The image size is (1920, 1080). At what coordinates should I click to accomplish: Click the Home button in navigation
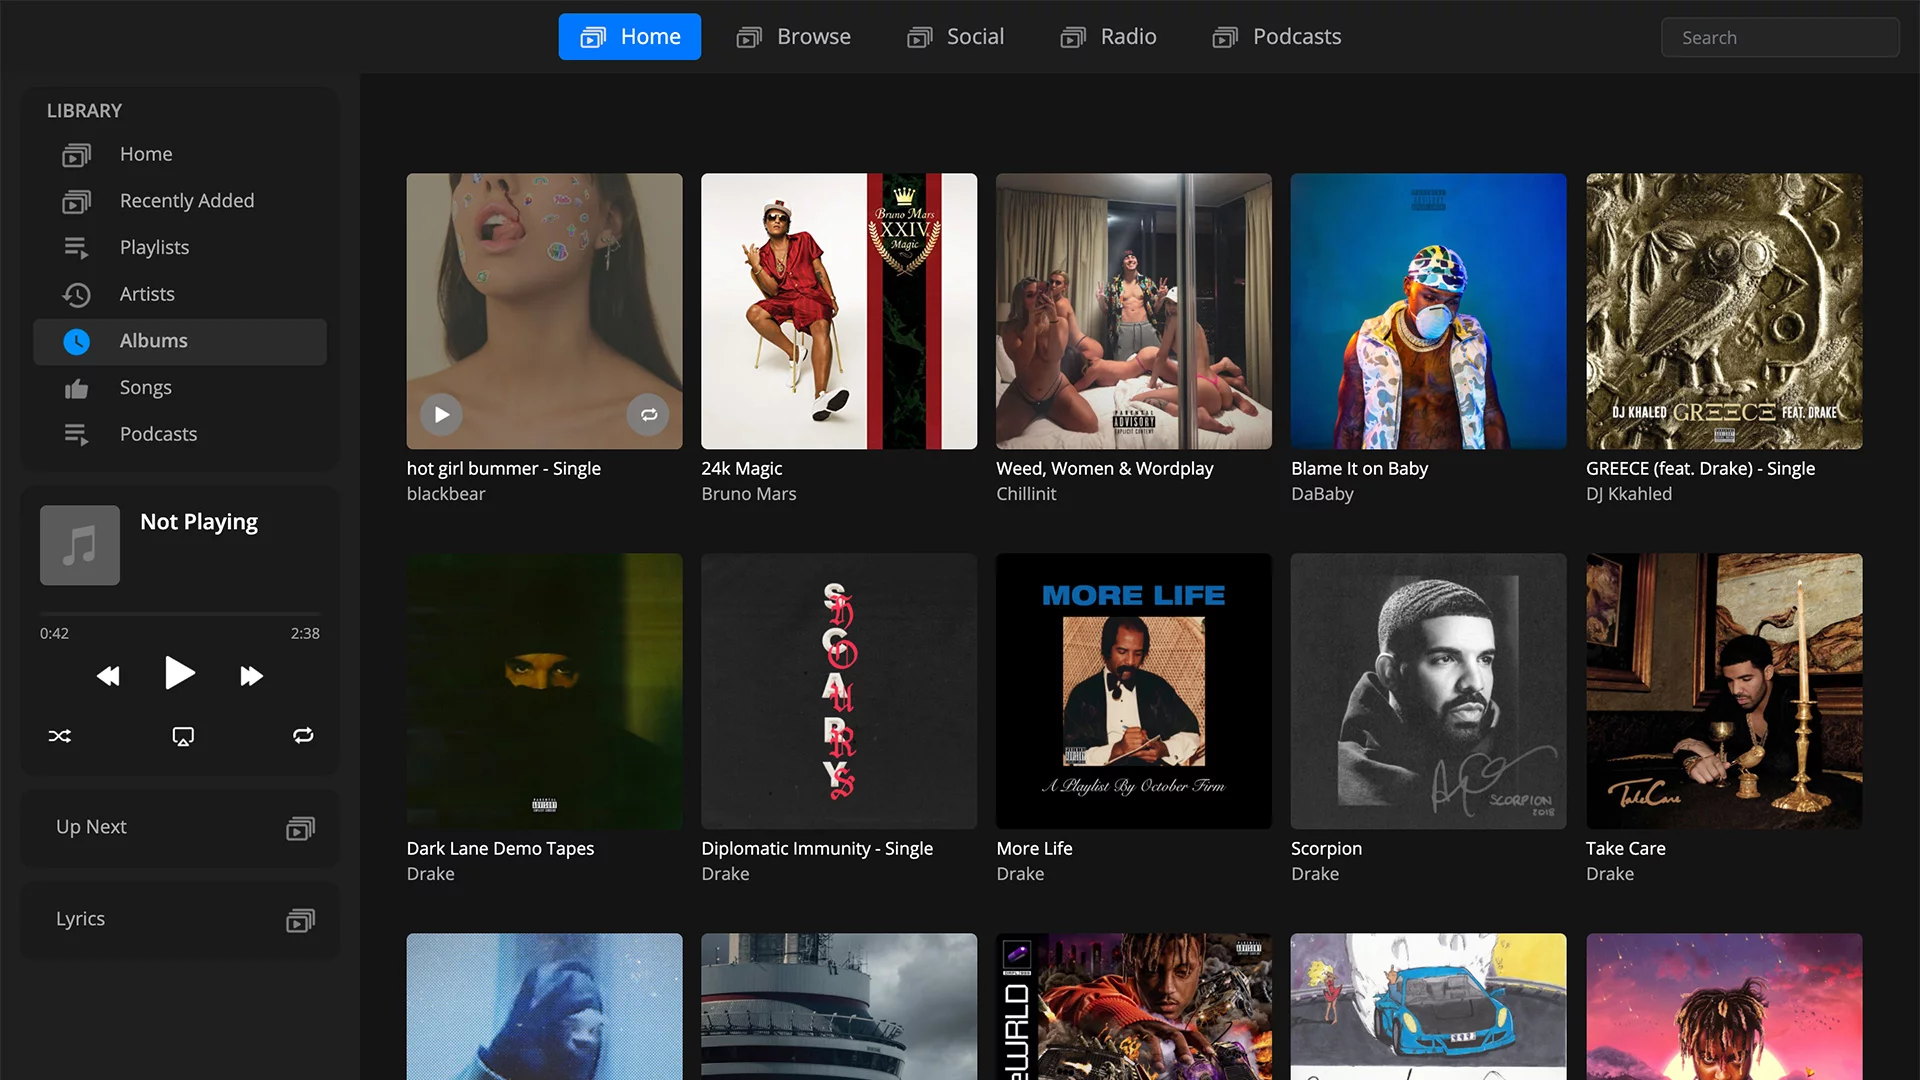coord(629,36)
